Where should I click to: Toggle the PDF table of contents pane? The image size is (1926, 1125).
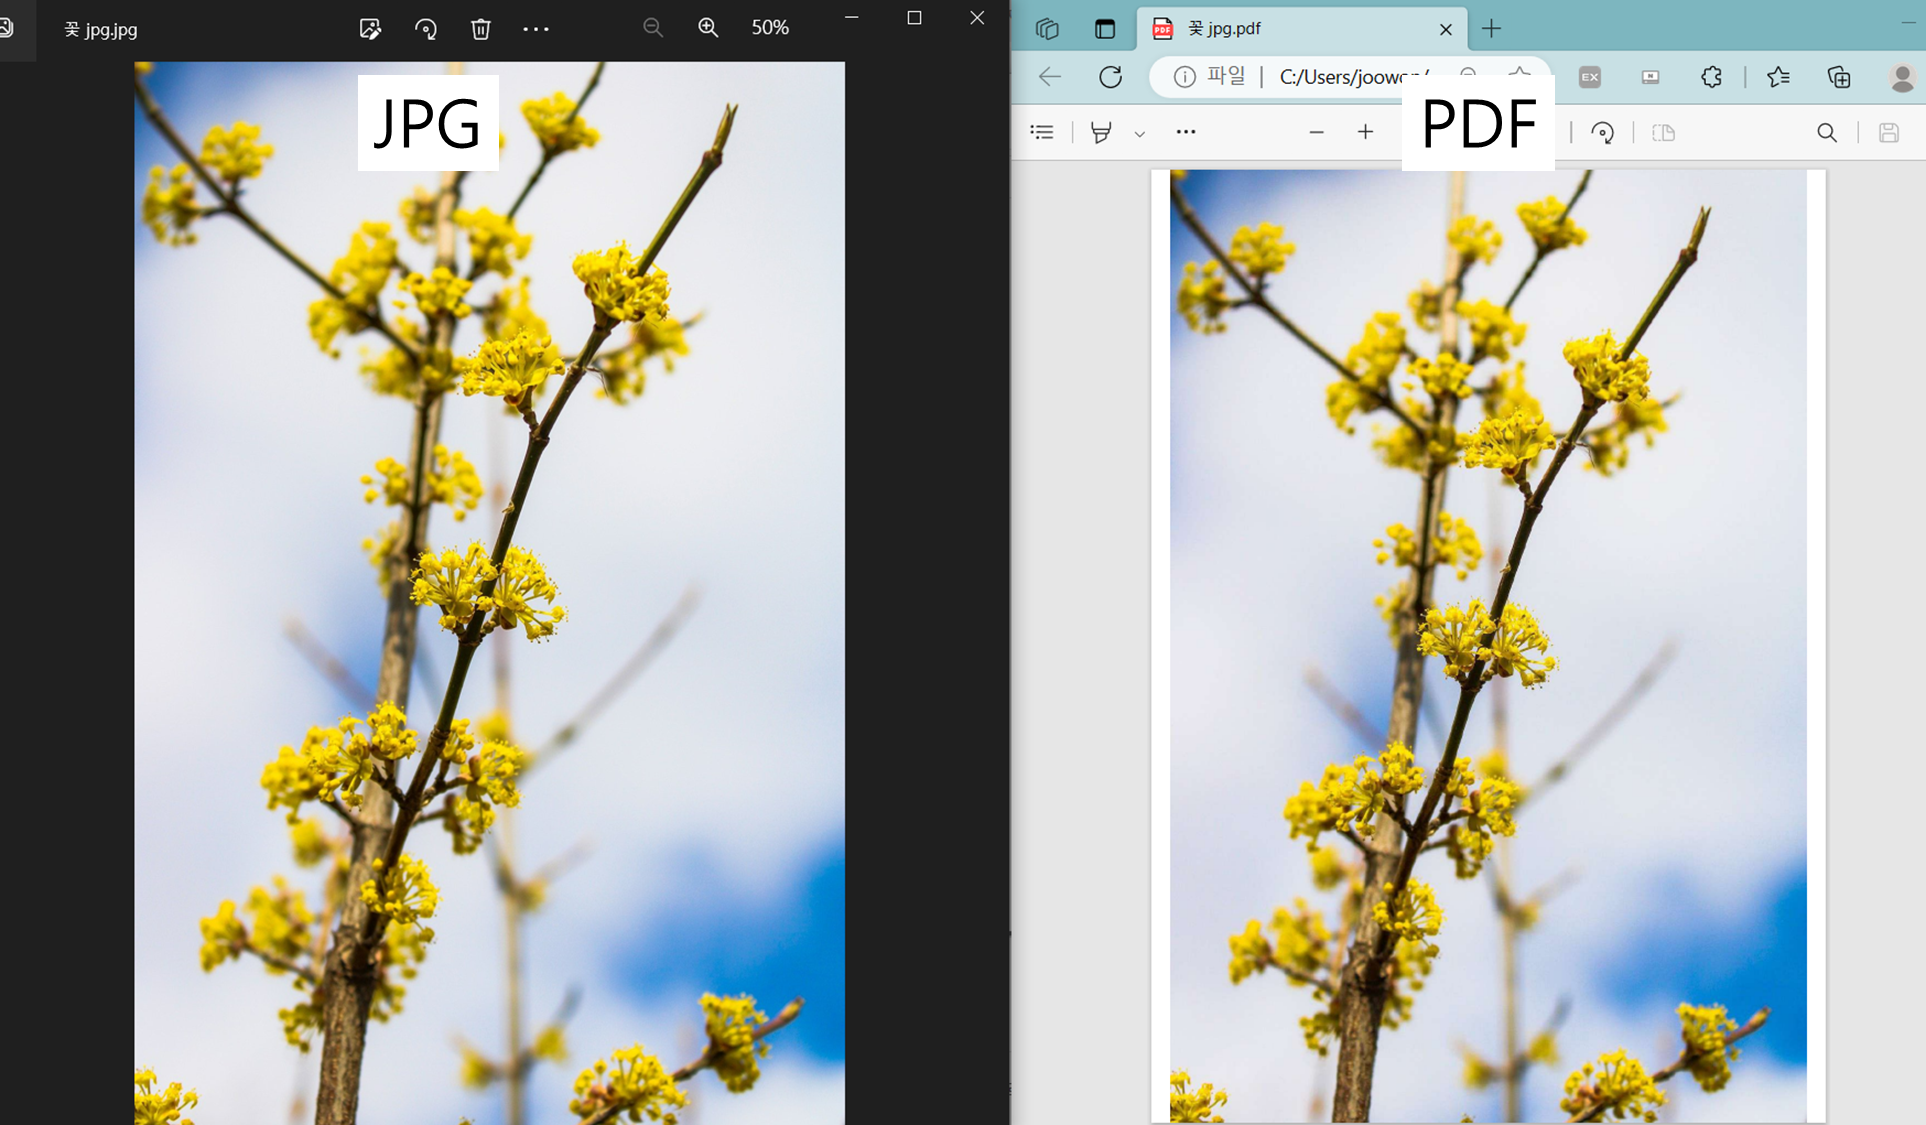(1042, 132)
